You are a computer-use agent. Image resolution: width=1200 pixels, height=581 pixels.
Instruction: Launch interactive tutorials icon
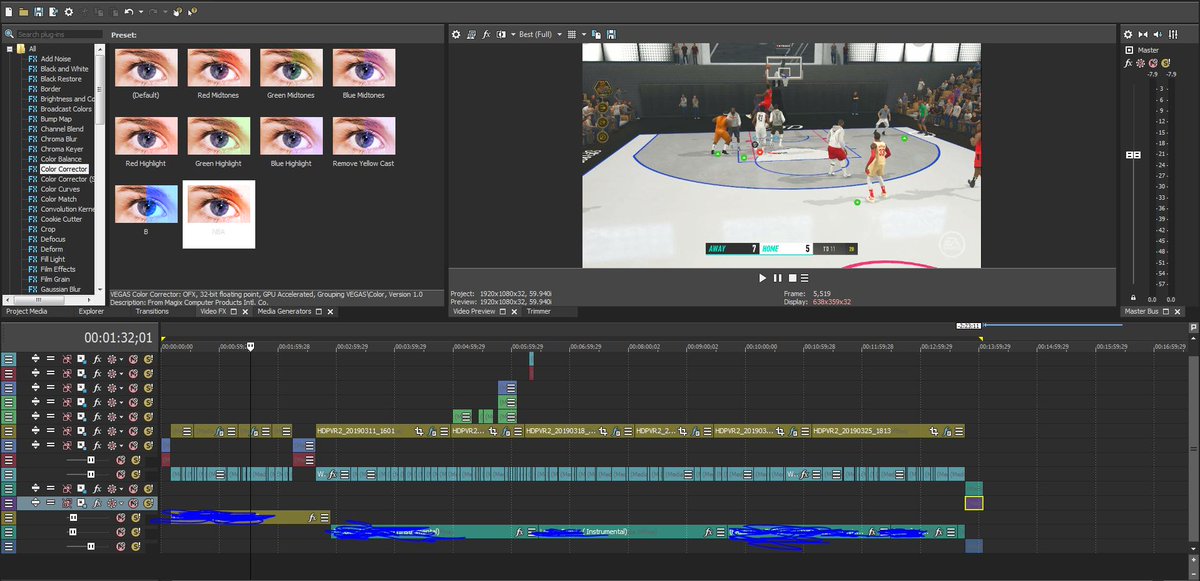coord(176,12)
